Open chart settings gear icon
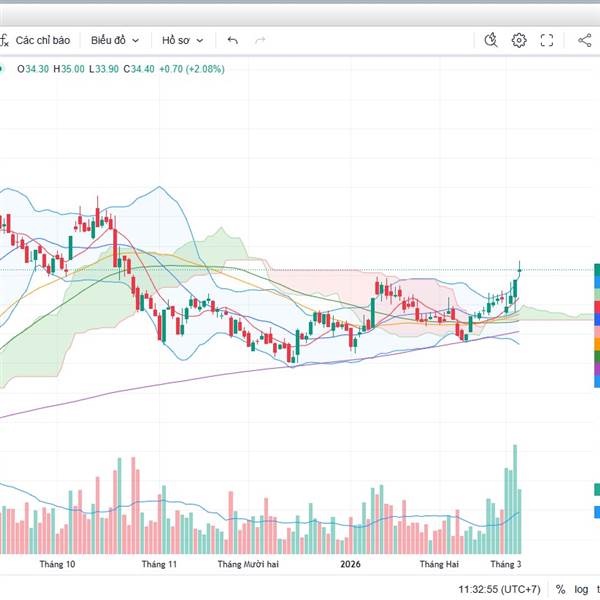 519,40
